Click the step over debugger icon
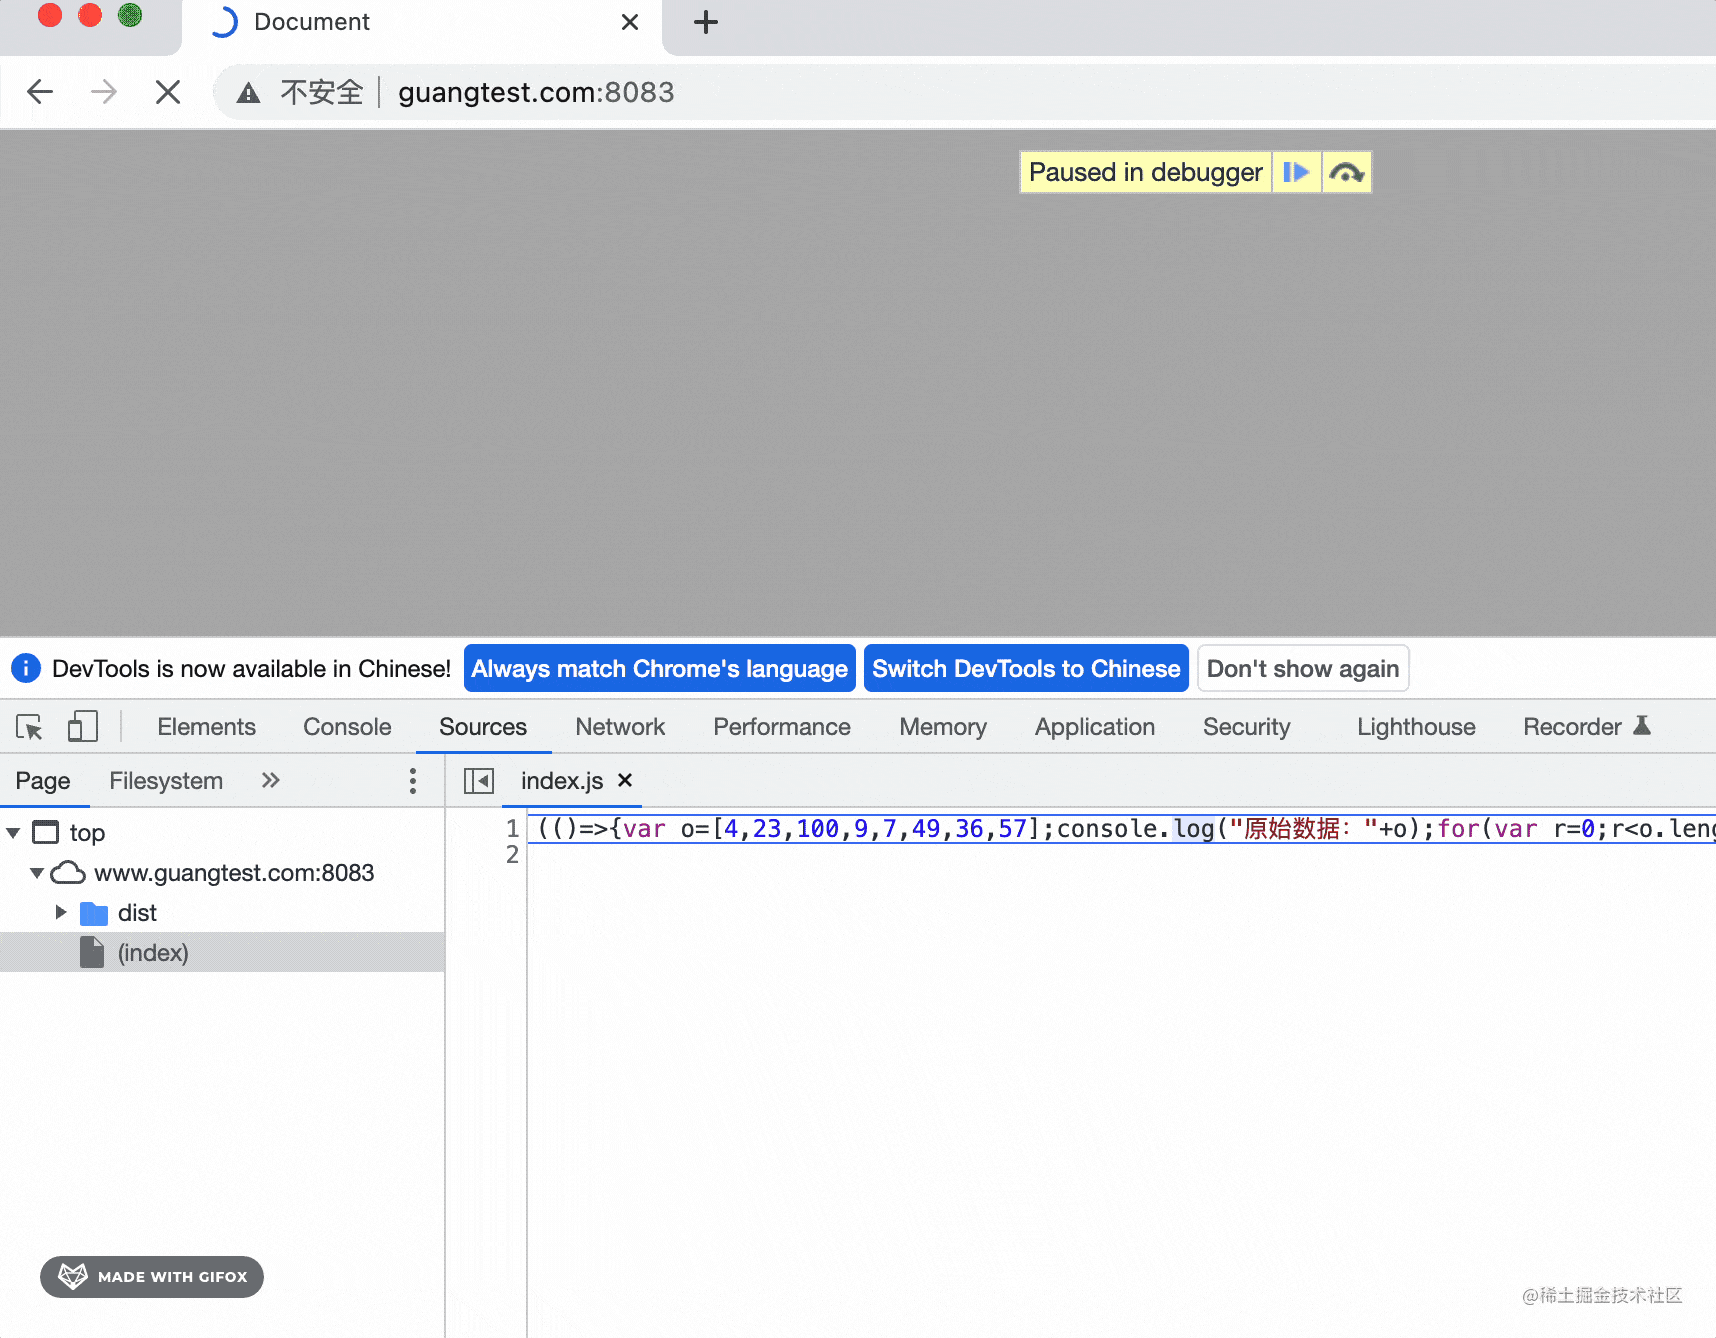Image resolution: width=1716 pixels, height=1338 pixels. click(1346, 172)
